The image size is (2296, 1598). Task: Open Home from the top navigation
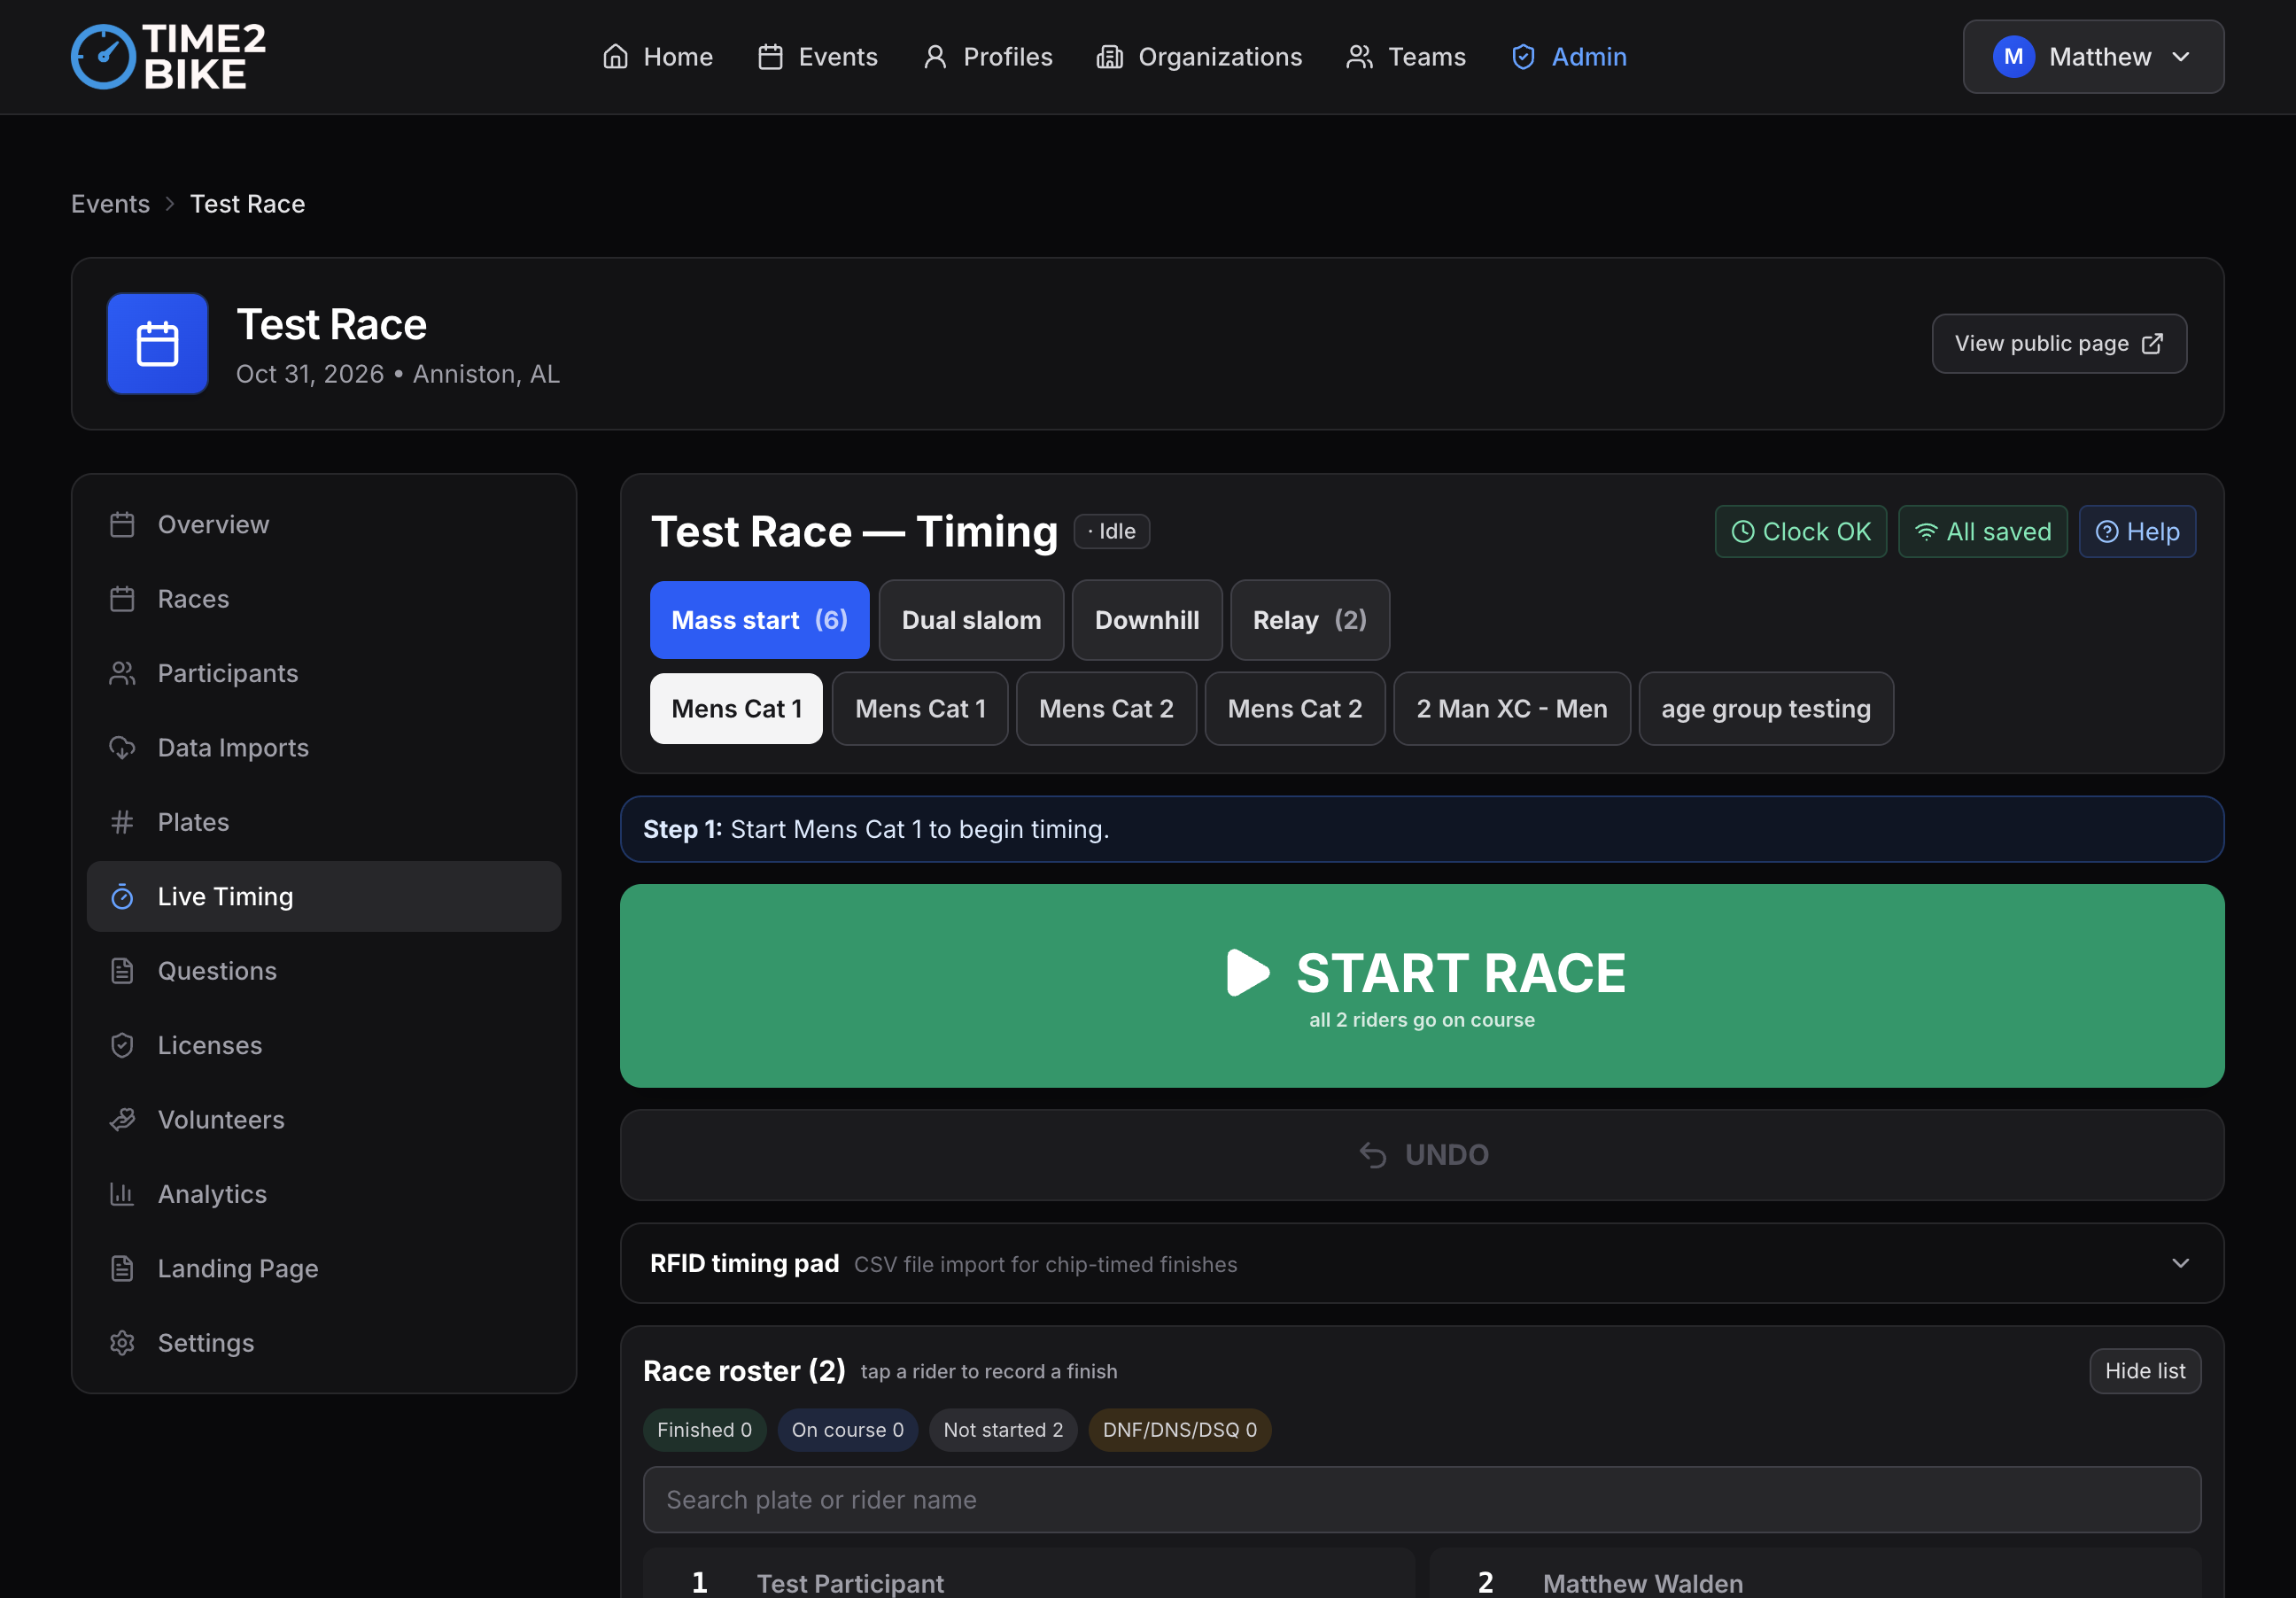(x=657, y=57)
